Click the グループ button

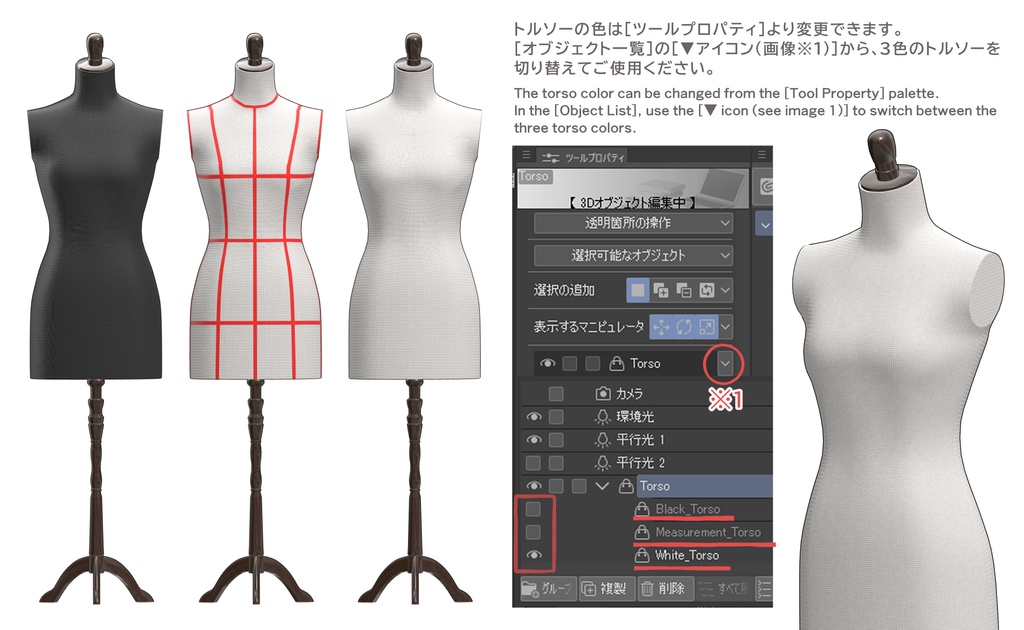(547, 589)
